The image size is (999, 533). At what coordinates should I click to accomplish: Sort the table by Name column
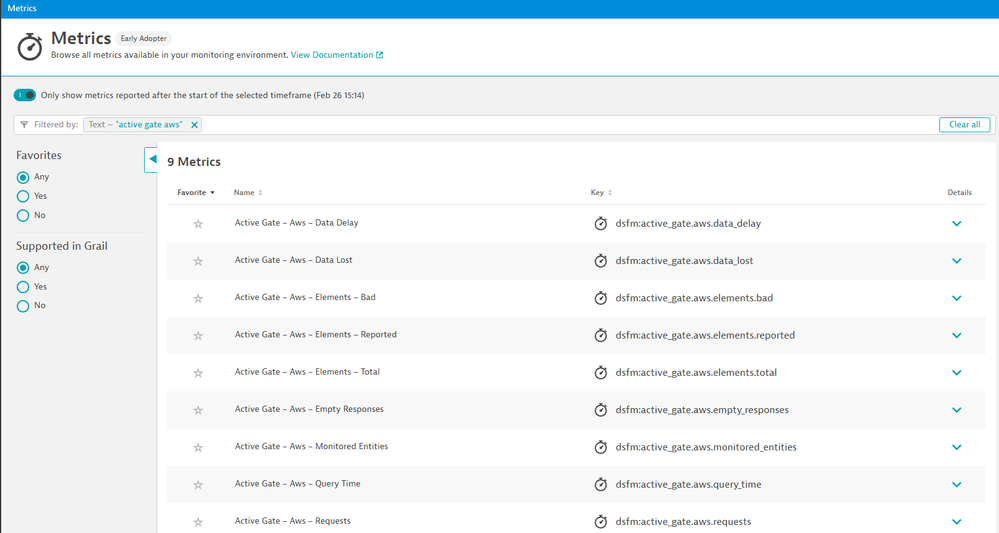[247, 193]
